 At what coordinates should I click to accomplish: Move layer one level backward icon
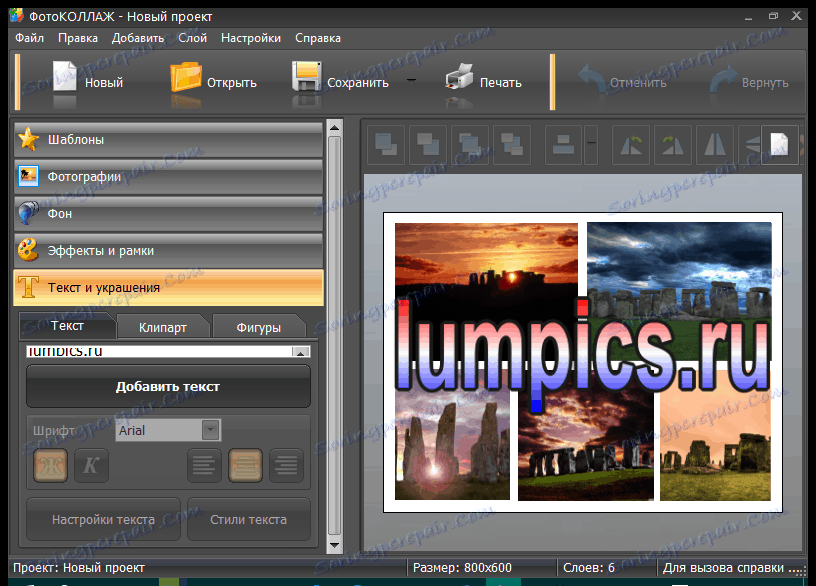click(512, 145)
